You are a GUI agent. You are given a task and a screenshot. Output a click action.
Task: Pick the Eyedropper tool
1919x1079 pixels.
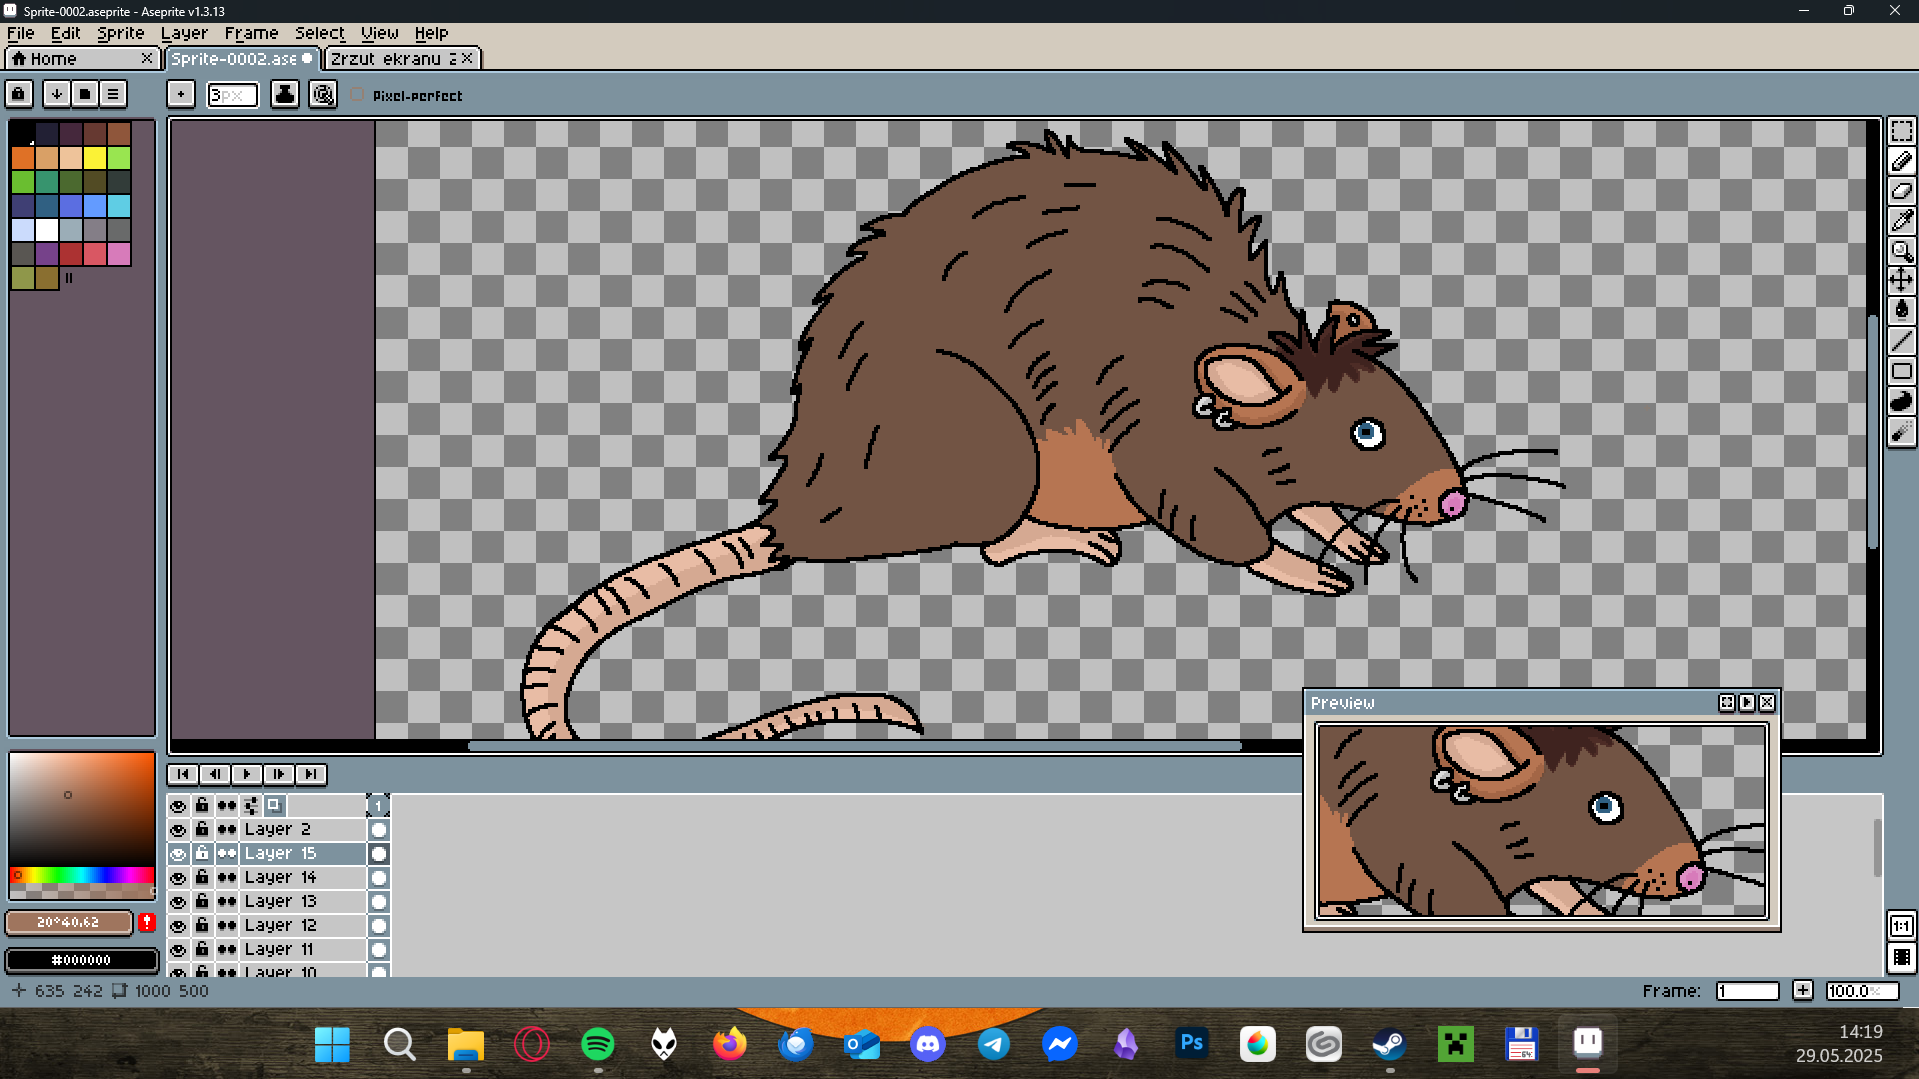pos(1901,221)
